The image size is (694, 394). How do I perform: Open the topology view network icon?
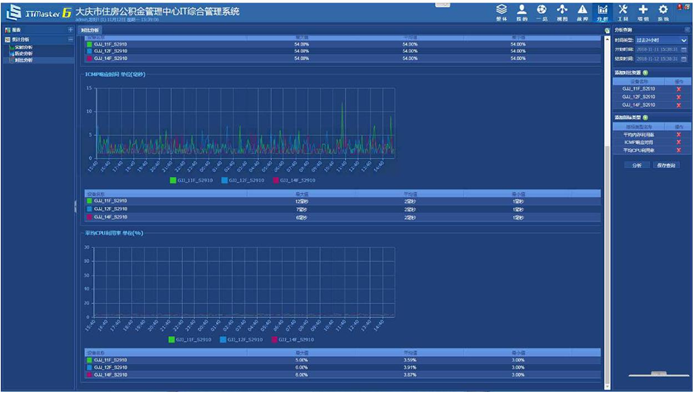point(562,12)
